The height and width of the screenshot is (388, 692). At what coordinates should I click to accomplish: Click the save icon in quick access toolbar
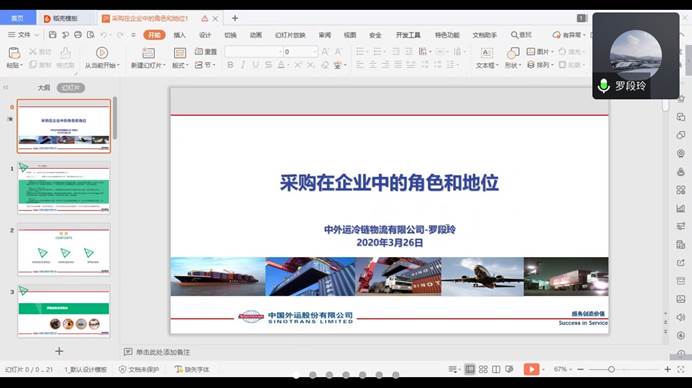(x=53, y=35)
